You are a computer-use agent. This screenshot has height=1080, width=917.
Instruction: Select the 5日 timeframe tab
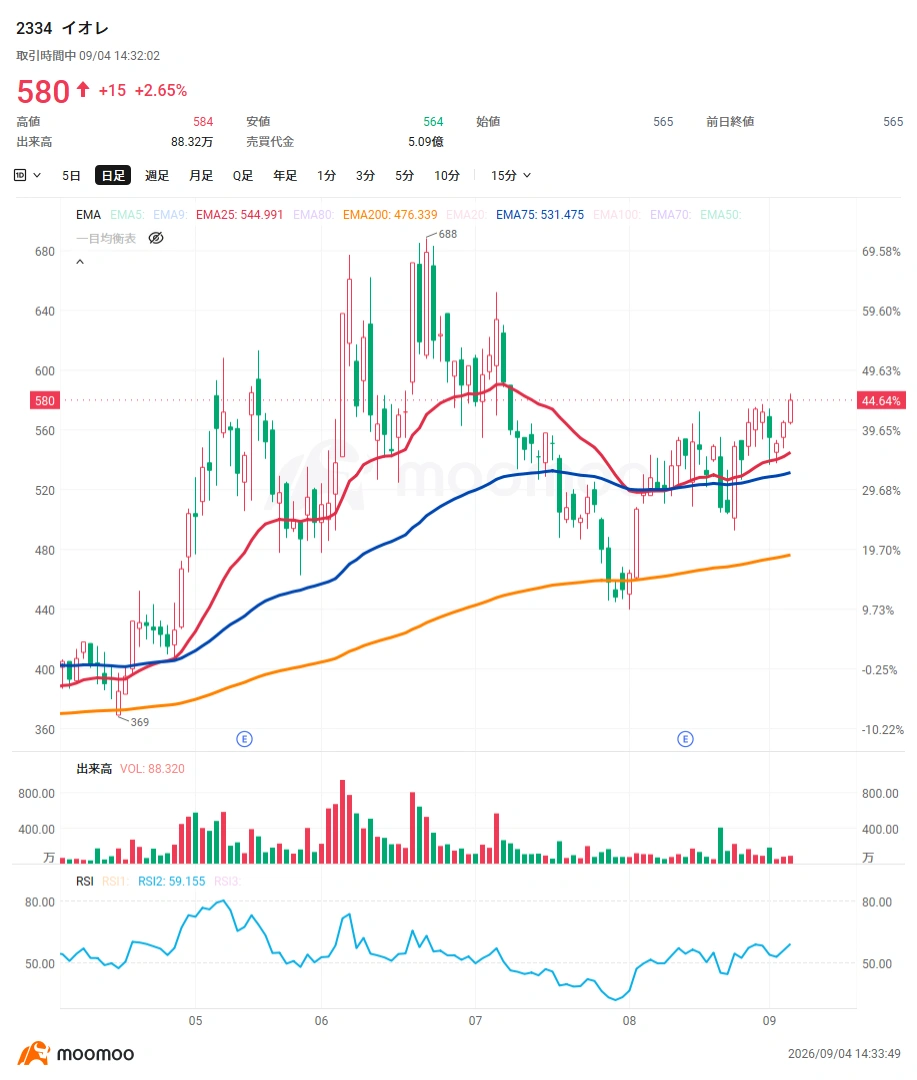coord(71,176)
